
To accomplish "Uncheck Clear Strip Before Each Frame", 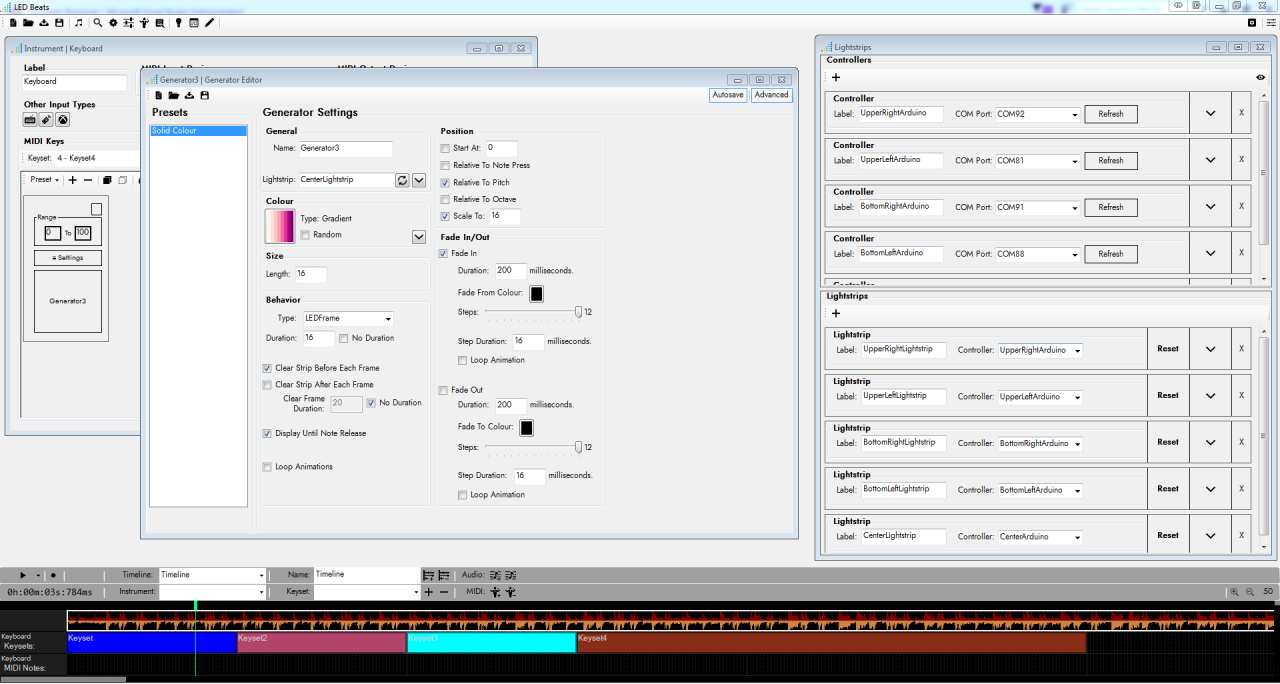I will [267, 368].
